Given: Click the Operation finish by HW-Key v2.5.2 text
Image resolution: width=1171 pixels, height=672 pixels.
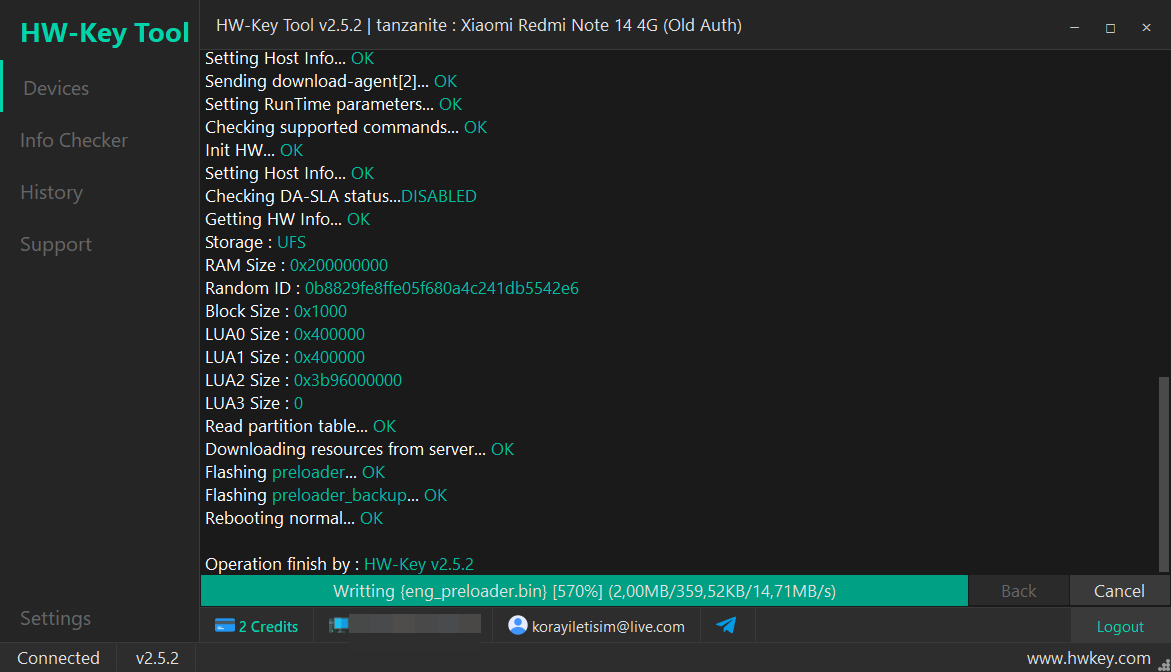Looking at the screenshot, I should coord(339,564).
